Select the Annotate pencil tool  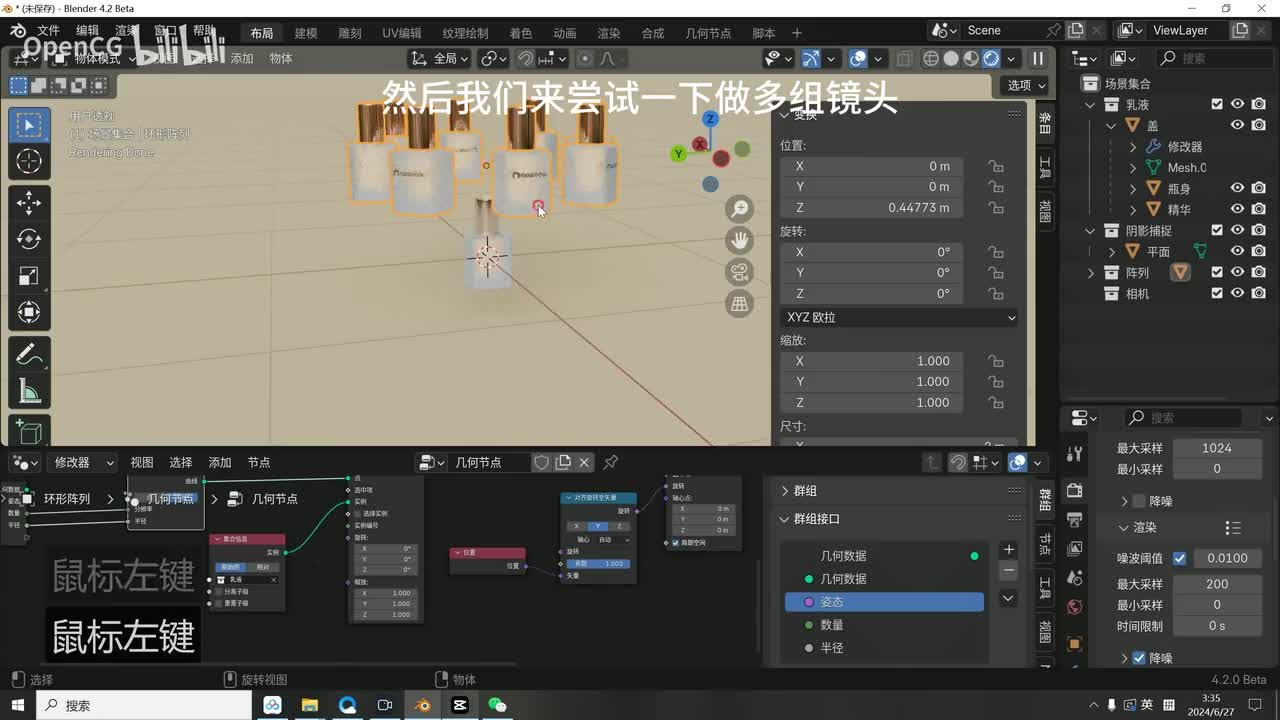click(x=29, y=355)
